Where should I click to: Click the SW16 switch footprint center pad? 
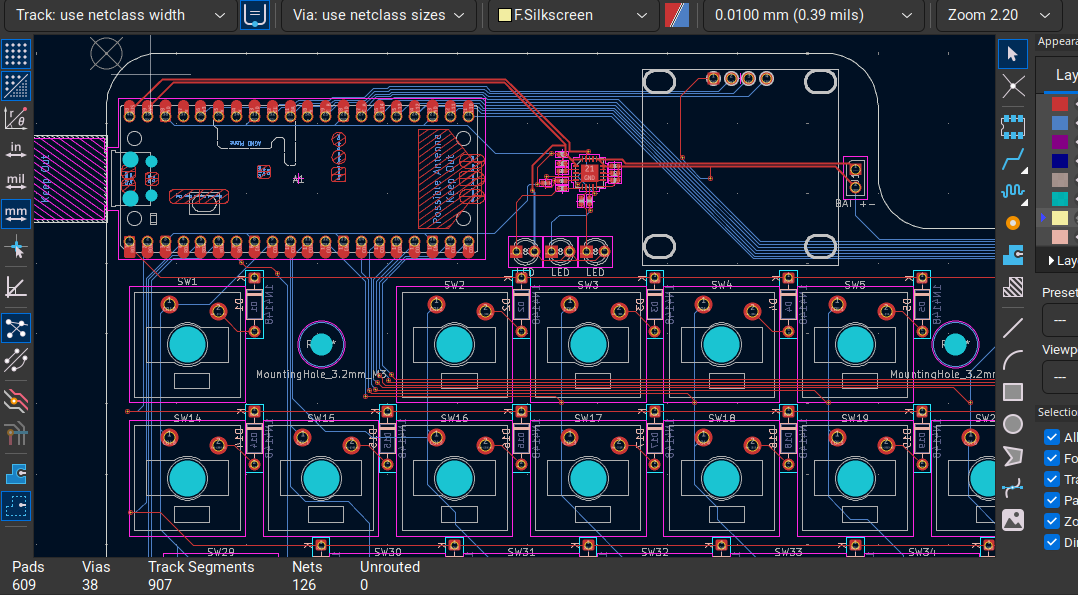(x=453, y=479)
